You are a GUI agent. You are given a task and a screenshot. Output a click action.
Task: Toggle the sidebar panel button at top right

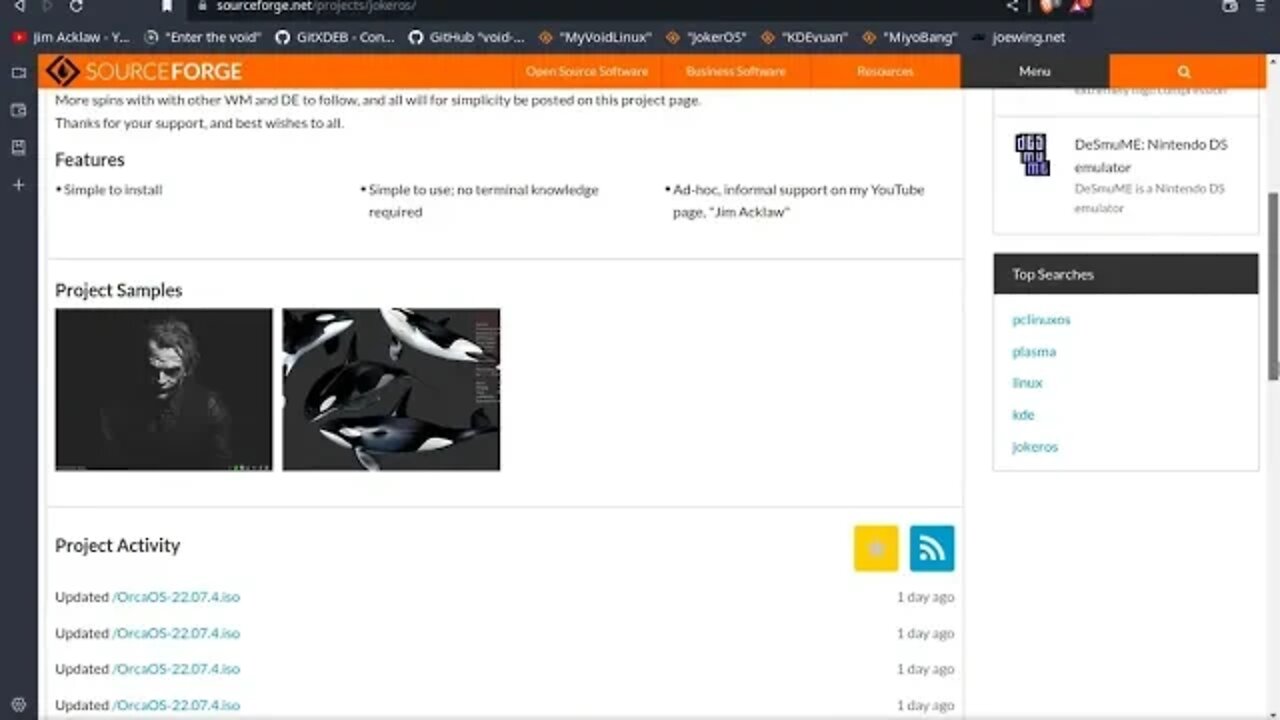(1229, 6)
